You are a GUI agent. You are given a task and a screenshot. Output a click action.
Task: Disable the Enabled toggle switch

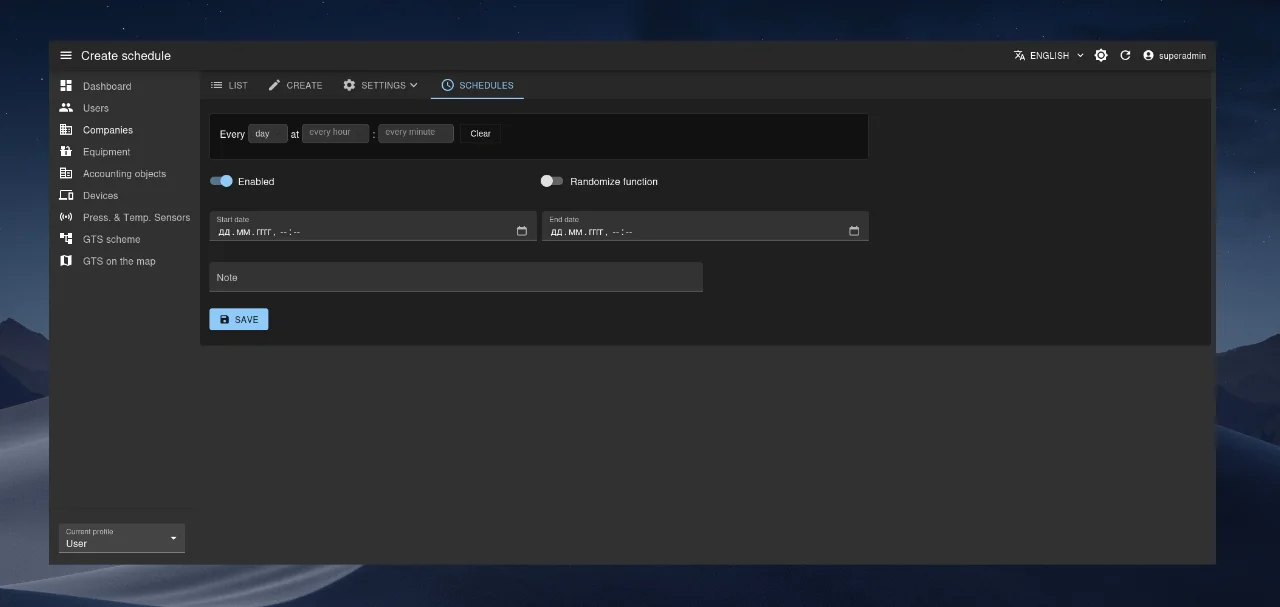221,181
